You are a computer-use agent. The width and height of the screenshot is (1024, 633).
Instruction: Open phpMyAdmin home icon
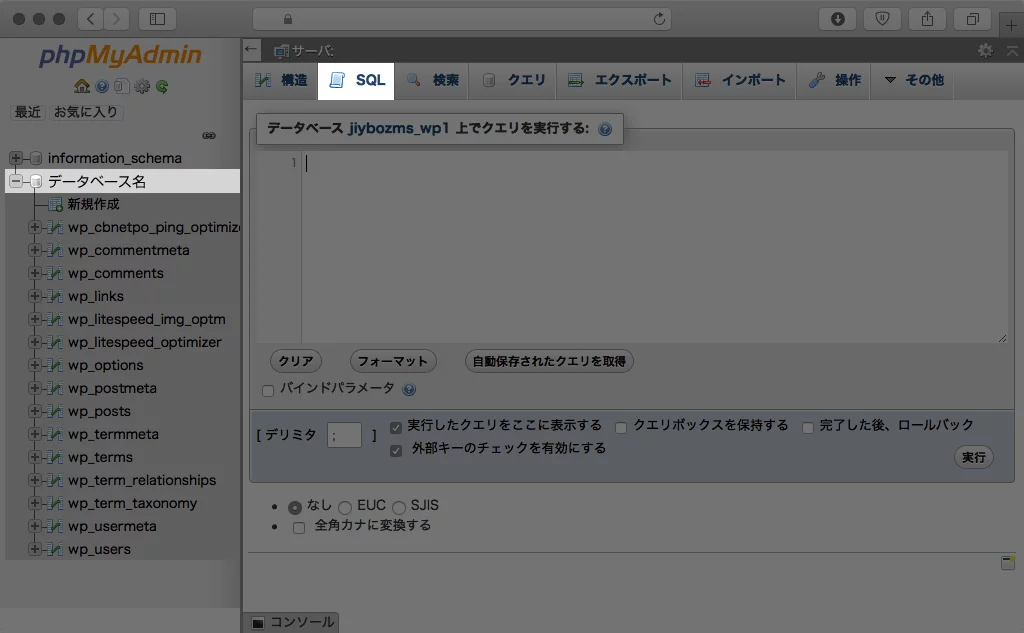(82, 86)
